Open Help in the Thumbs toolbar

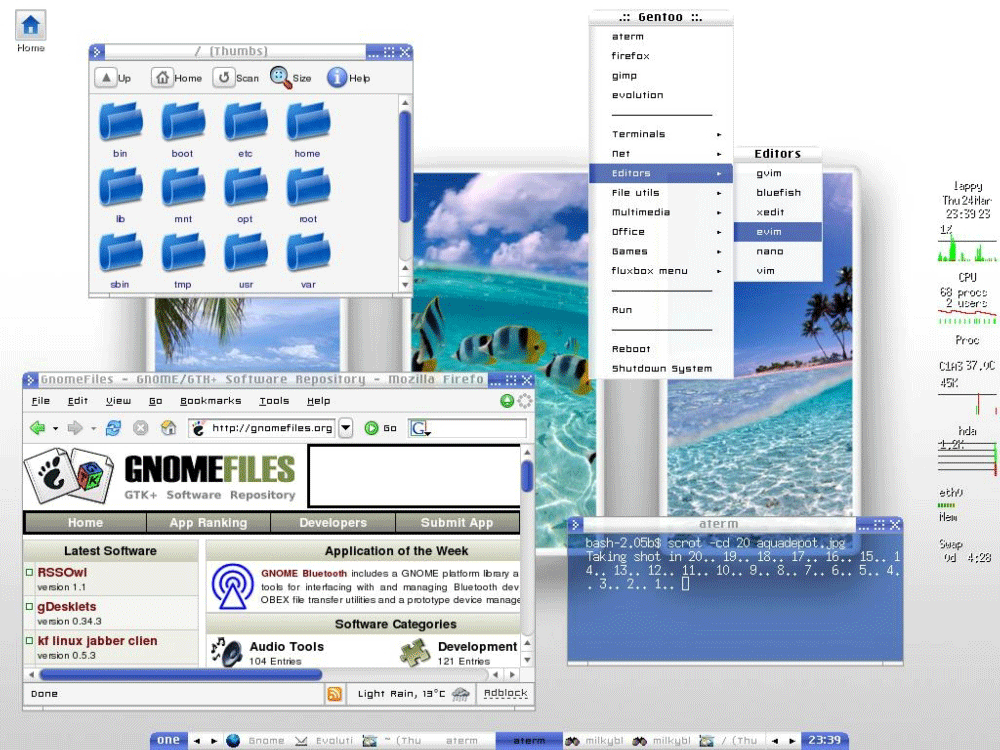click(x=348, y=78)
